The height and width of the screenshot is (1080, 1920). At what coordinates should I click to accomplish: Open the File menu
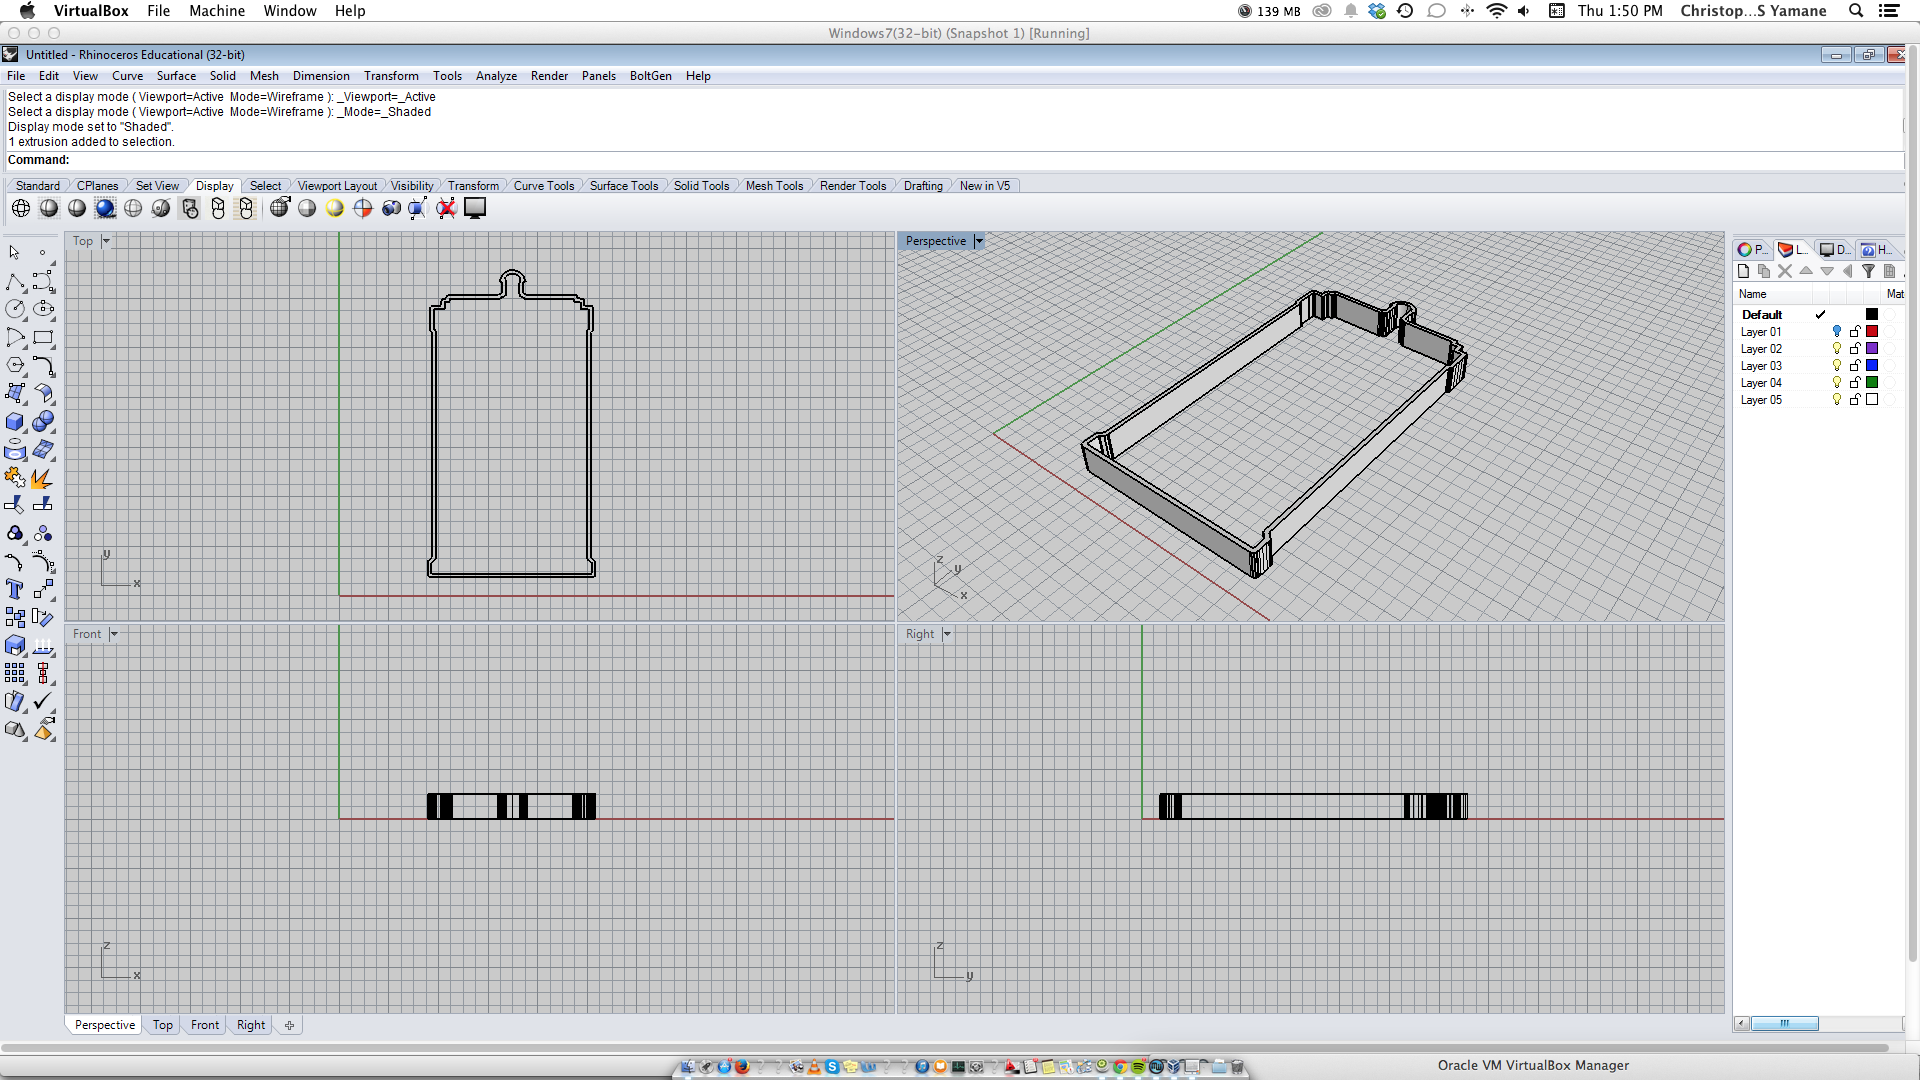tap(16, 75)
